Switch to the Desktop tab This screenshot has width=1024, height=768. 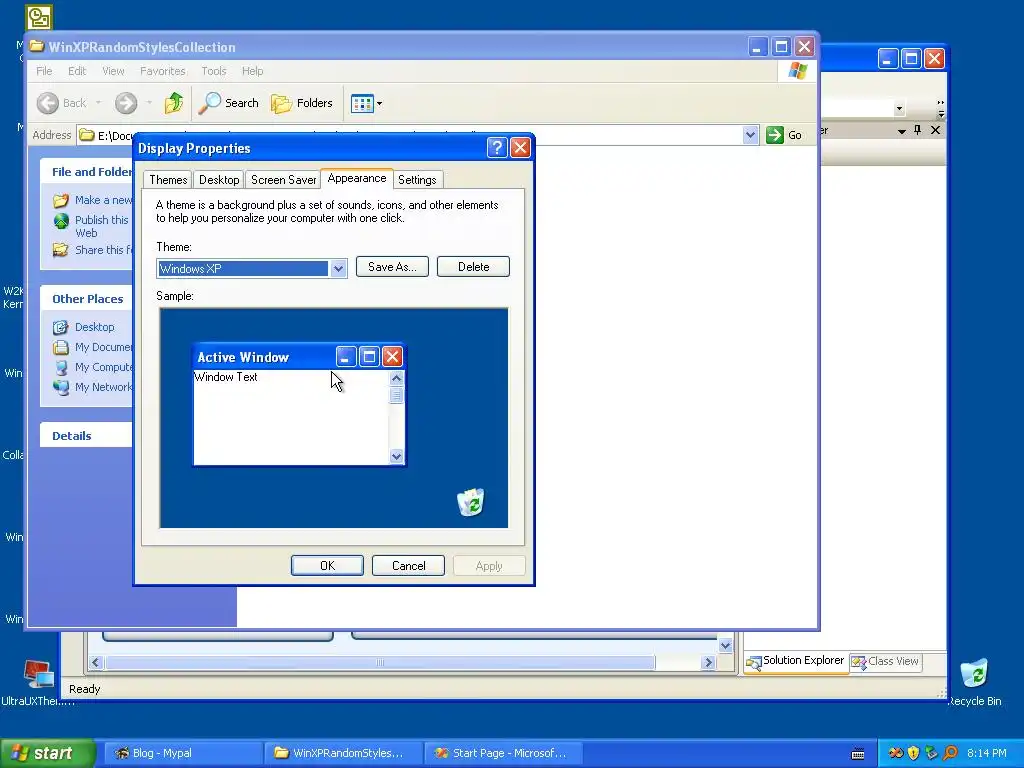tap(219, 180)
